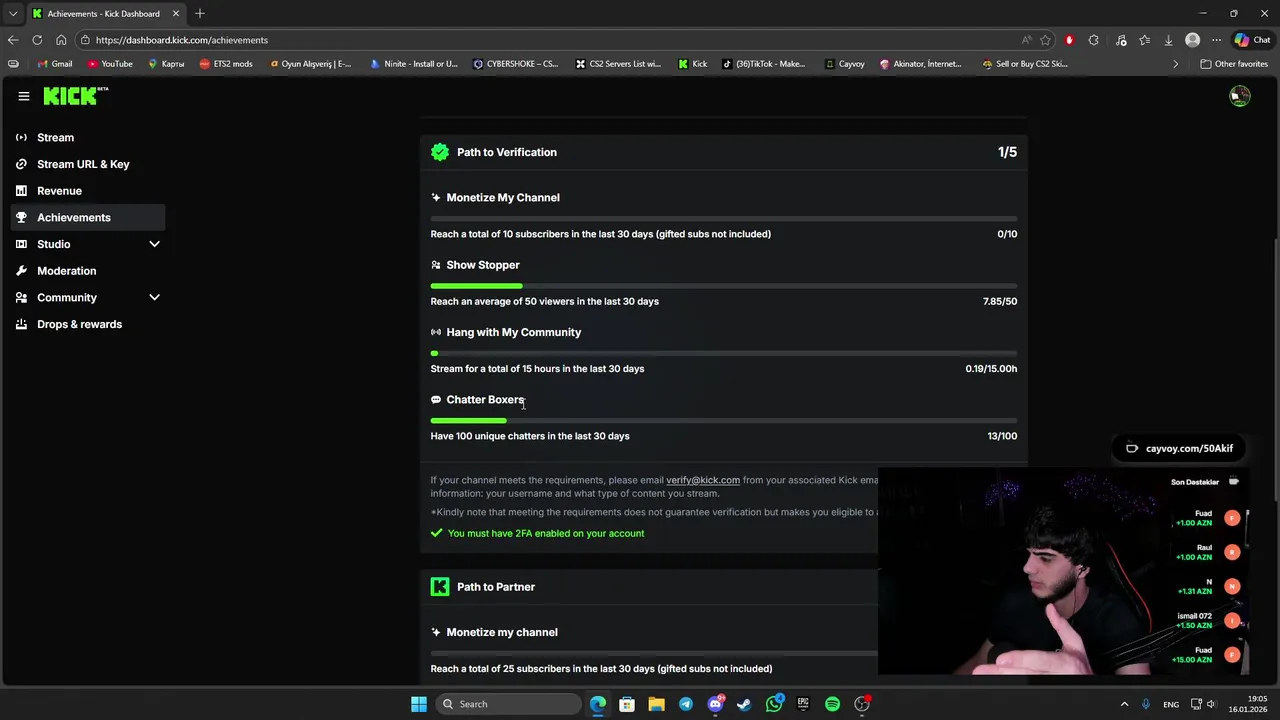Open the Gmail bookmark

coord(55,64)
